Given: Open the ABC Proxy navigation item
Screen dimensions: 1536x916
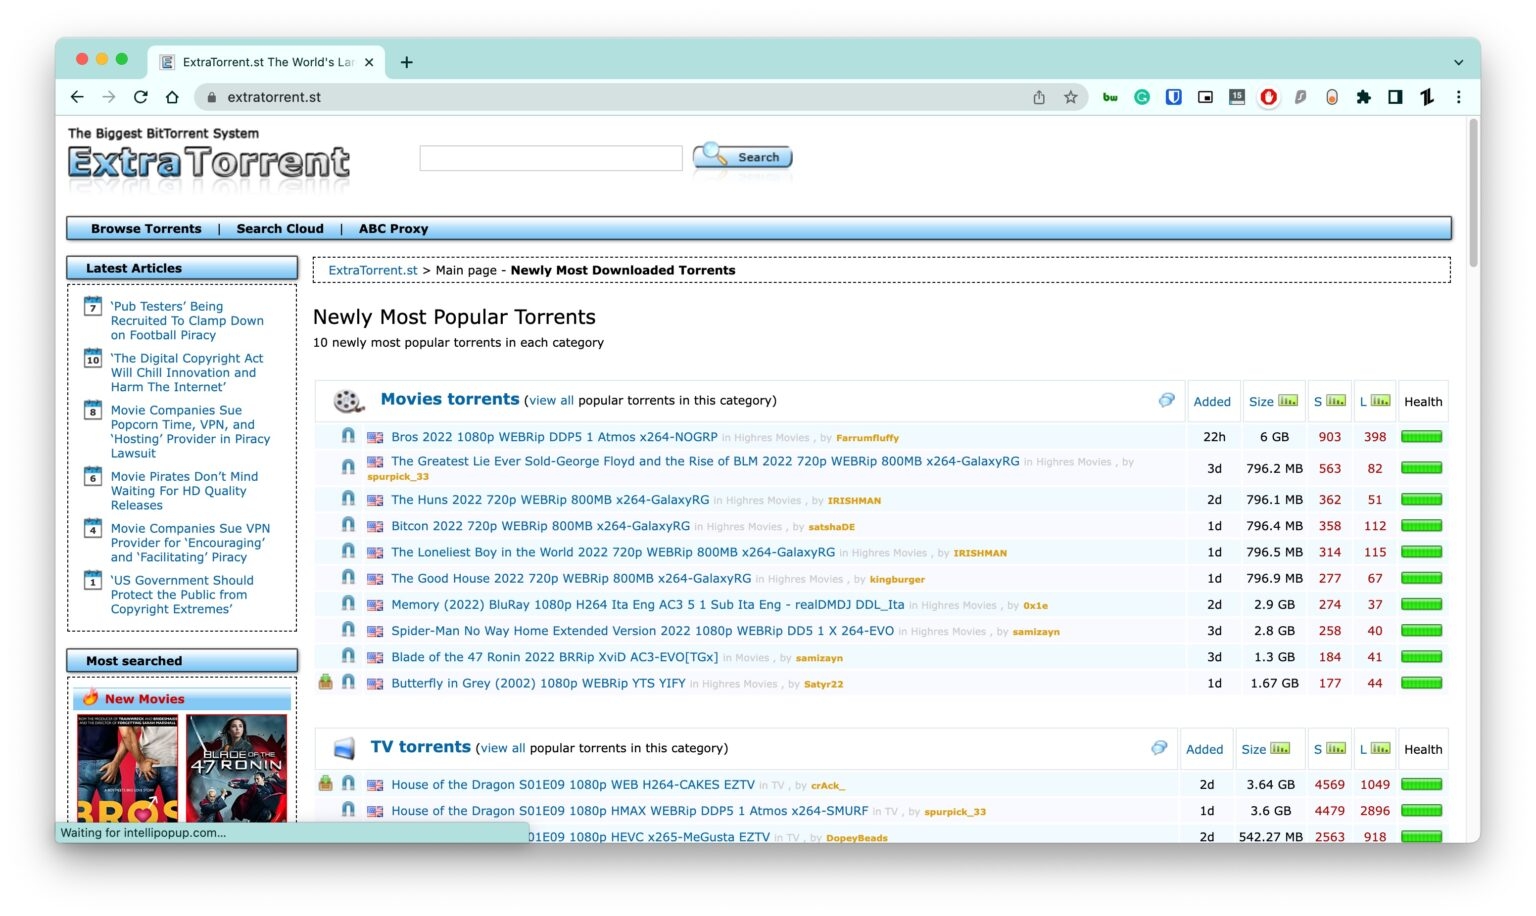Looking at the screenshot, I should tap(393, 228).
